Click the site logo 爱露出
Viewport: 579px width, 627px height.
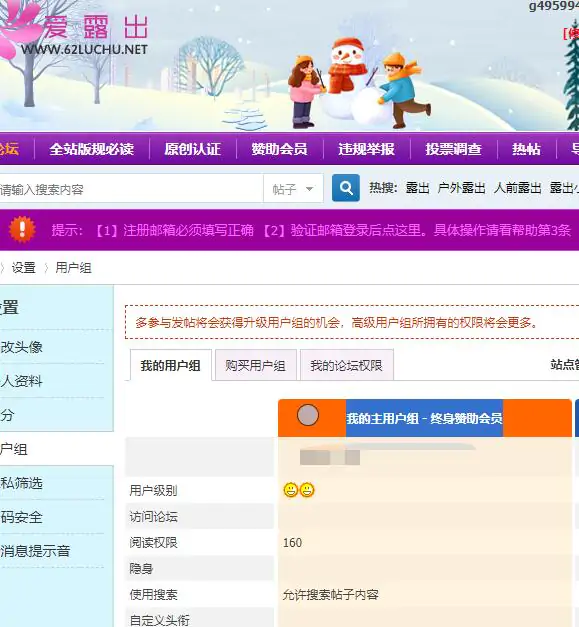(95, 27)
